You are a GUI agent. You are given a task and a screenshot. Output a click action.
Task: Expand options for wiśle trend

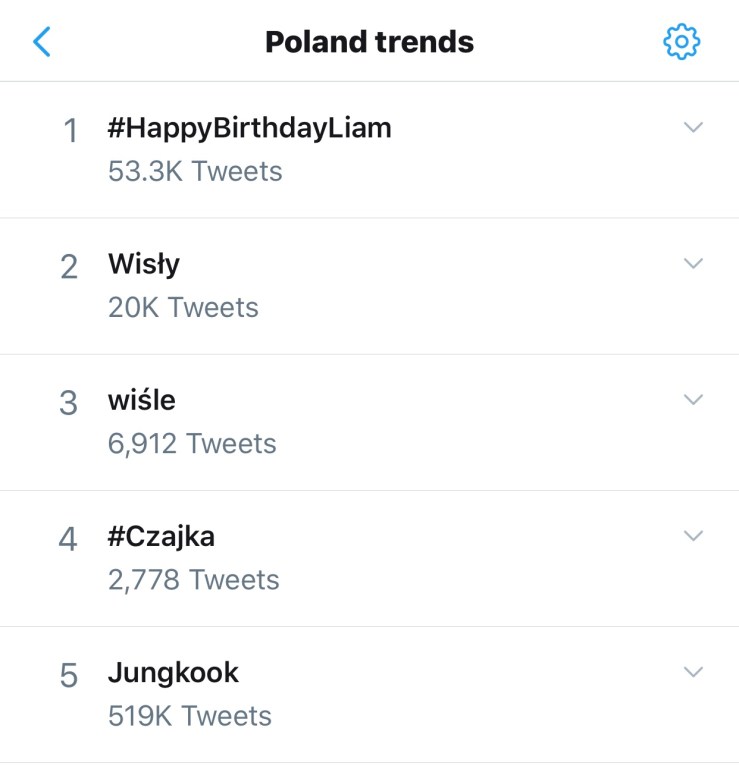coord(693,399)
